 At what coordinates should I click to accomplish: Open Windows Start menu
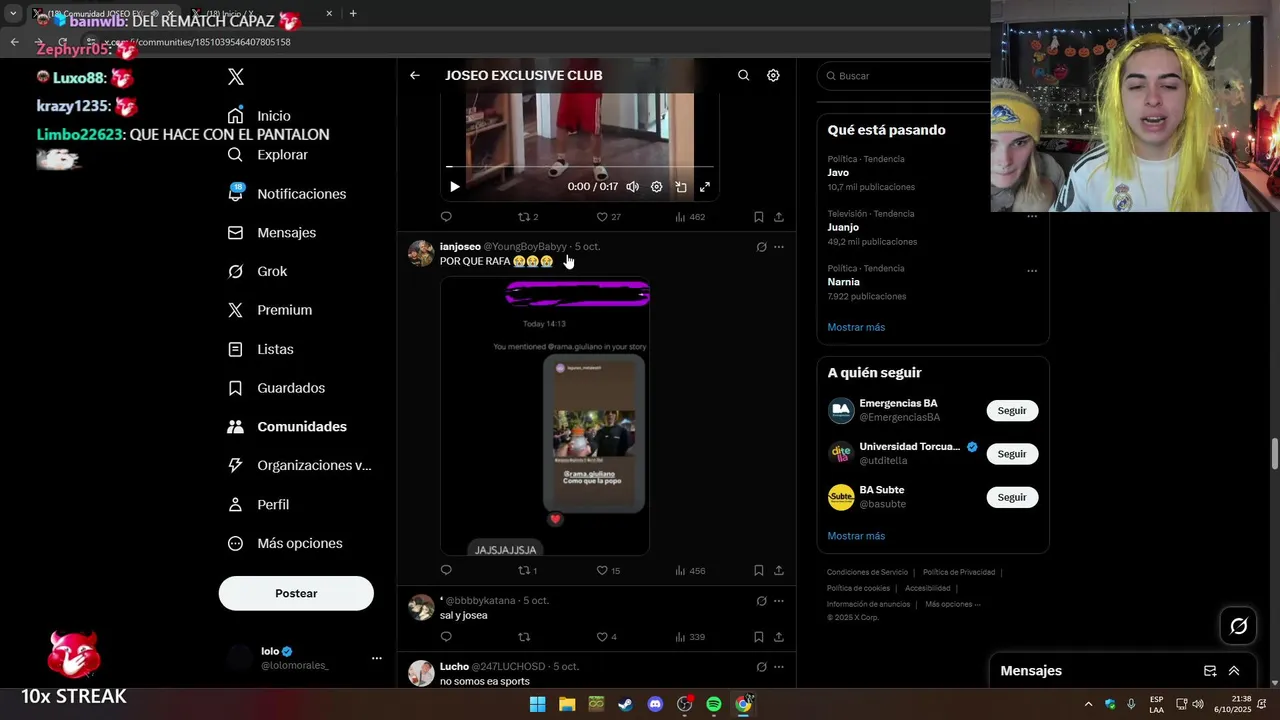(537, 704)
